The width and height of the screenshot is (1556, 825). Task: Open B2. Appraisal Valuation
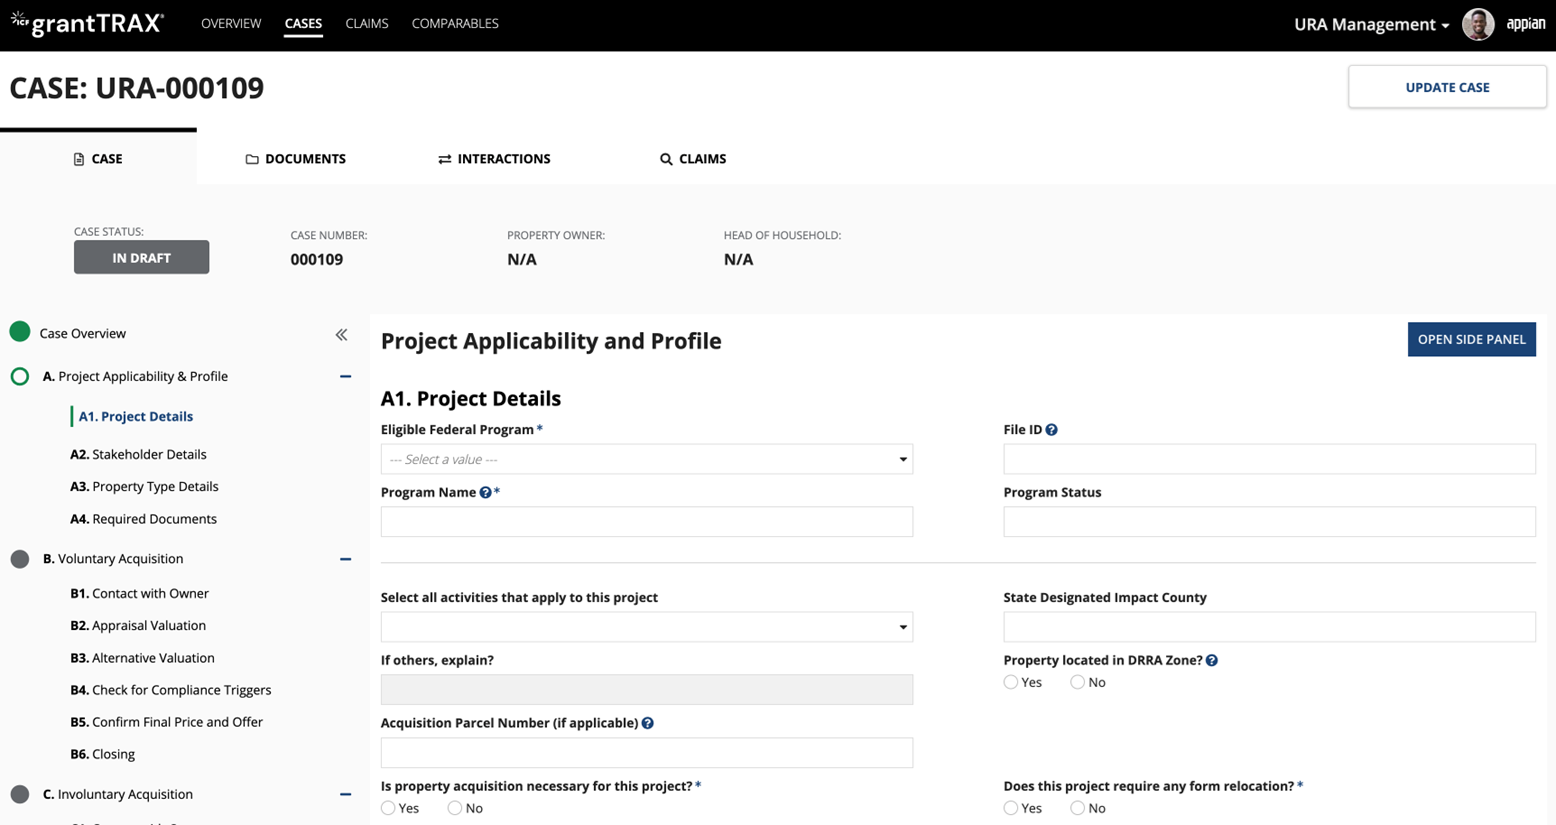[138, 625]
